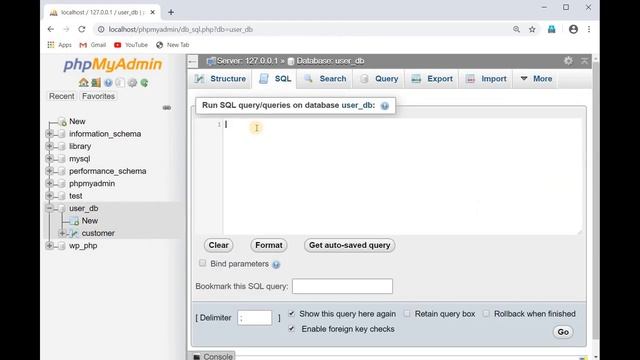Click Database: user_db breadcrumb link
This screenshot has width=640, height=360.
(x=330, y=61)
